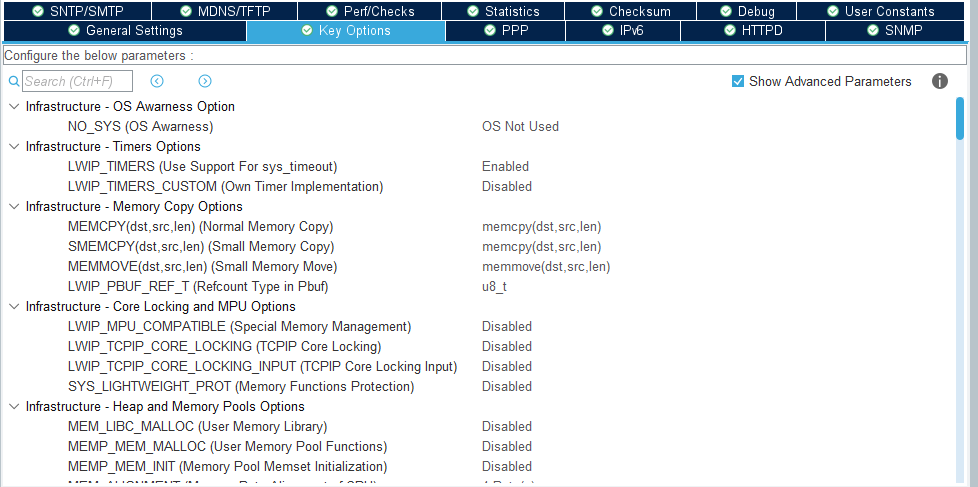Click the green check icon on Debug tab
This screenshot has width=978, height=487.
(x=725, y=11)
